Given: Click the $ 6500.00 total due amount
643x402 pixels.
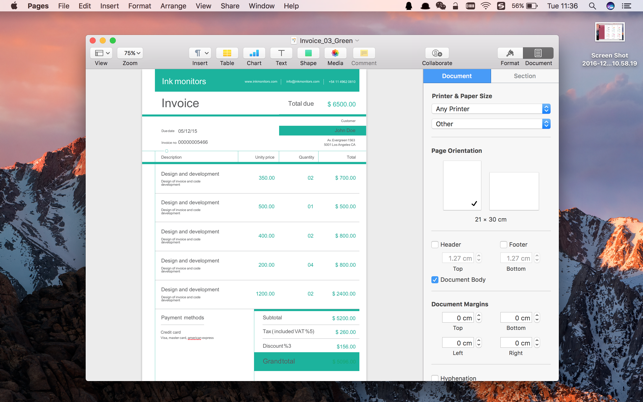Looking at the screenshot, I should coord(342,104).
